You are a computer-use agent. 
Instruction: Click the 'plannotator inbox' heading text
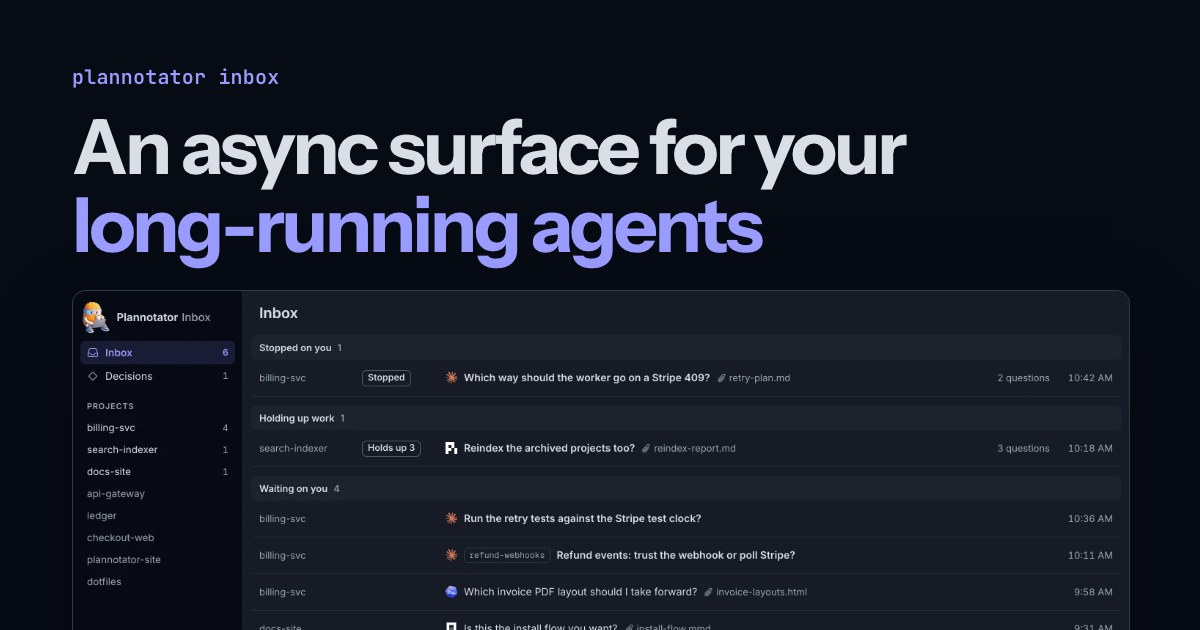click(175, 77)
